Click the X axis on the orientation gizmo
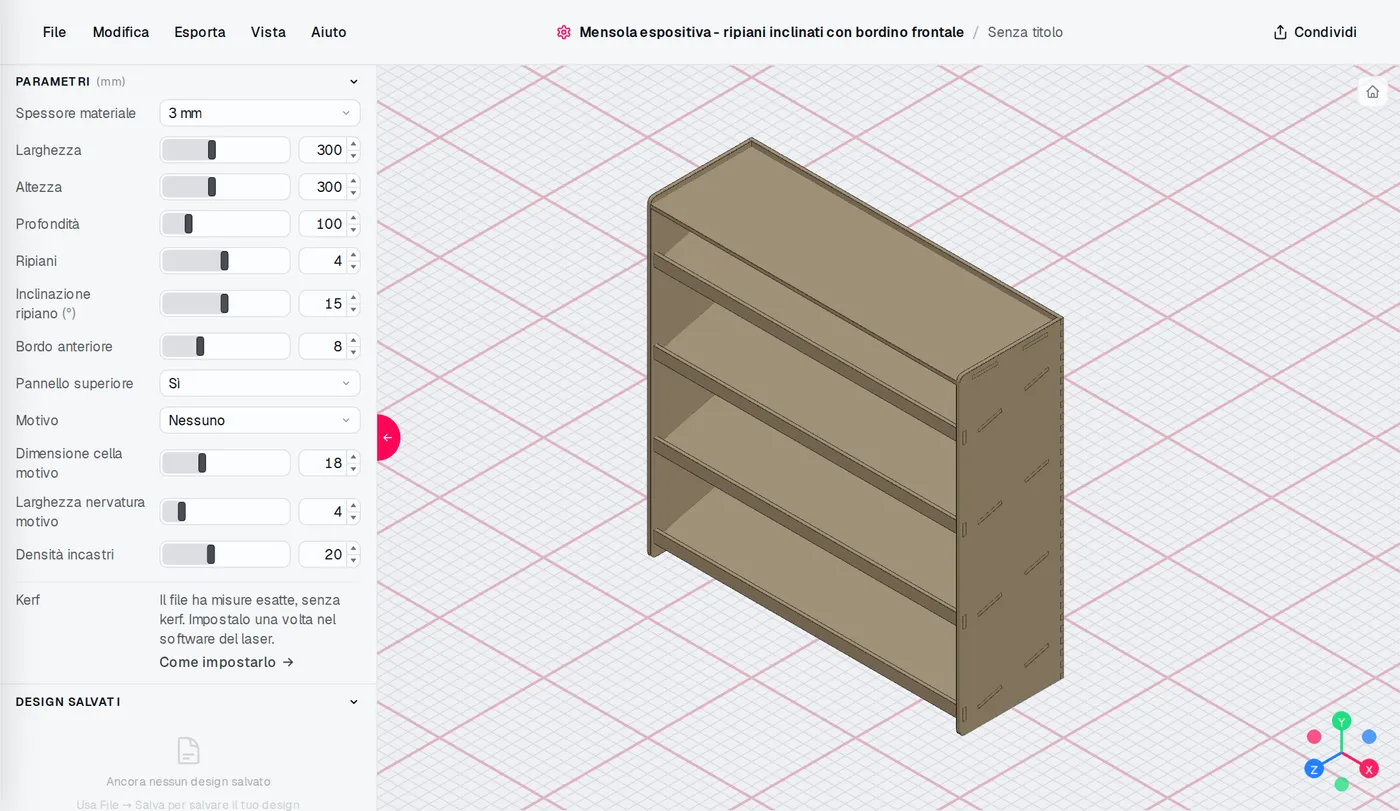 pyautogui.click(x=1369, y=769)
